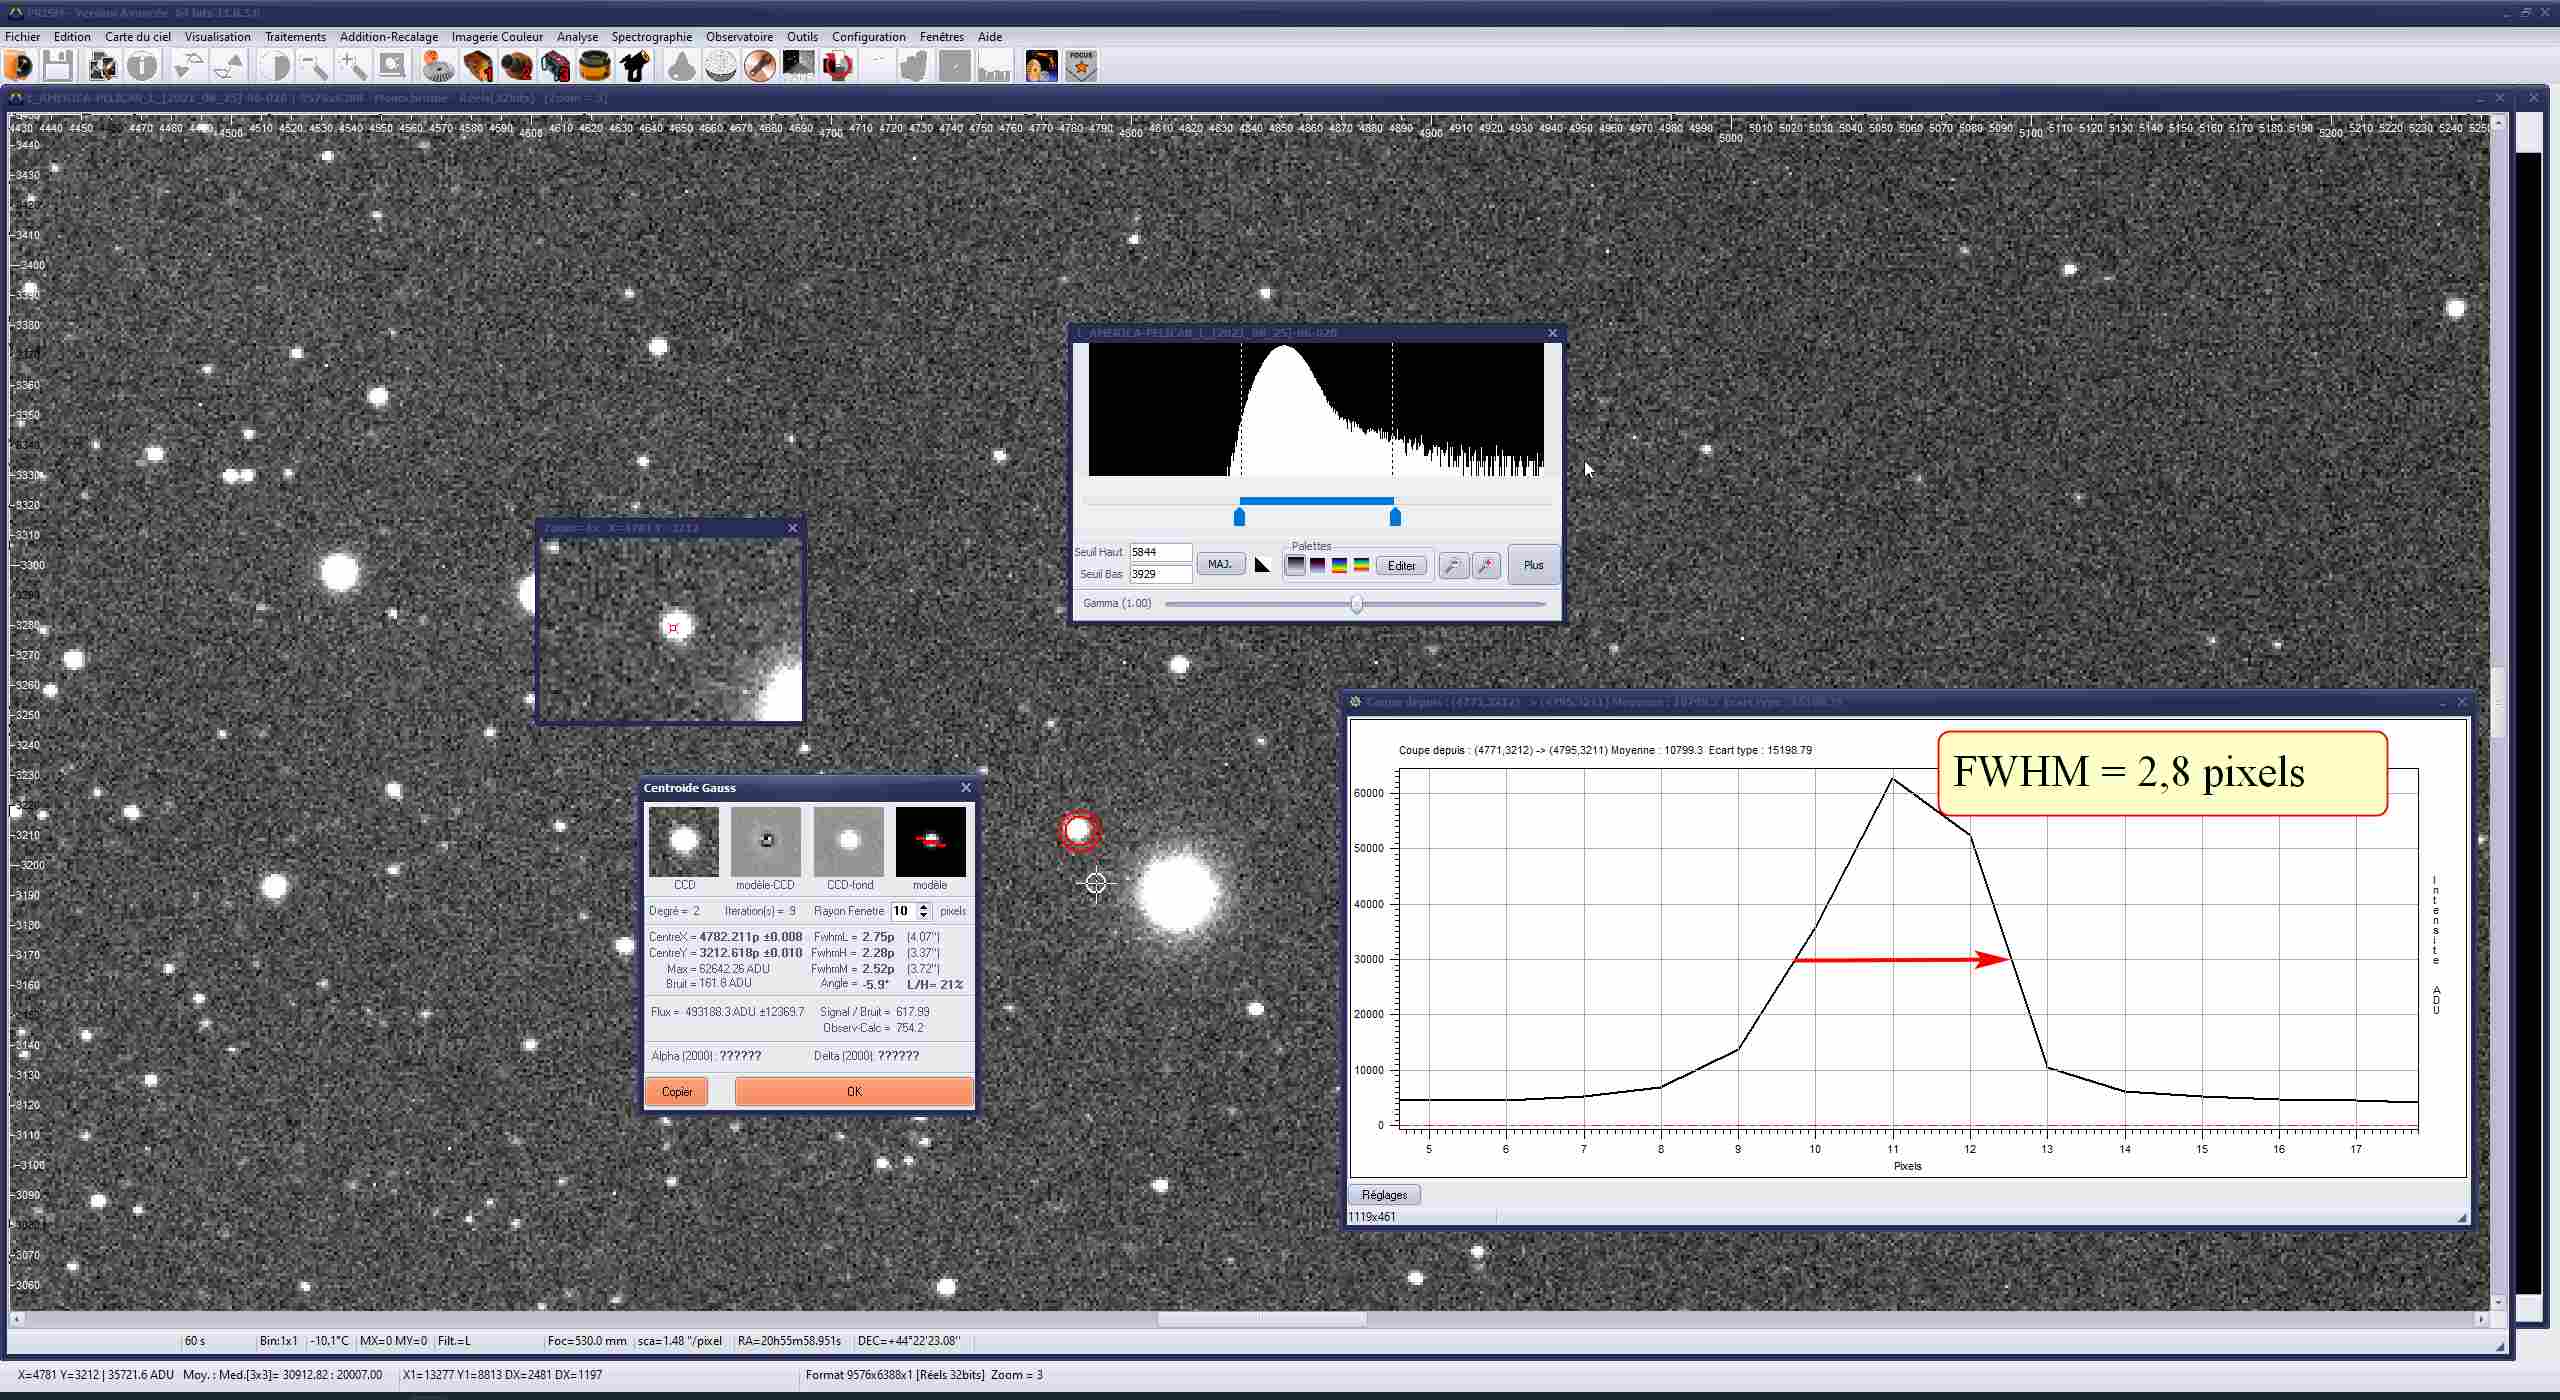Click the observatory dome toolbar icon
The image size is (2560, 1400).
click(x=720, y=67)
